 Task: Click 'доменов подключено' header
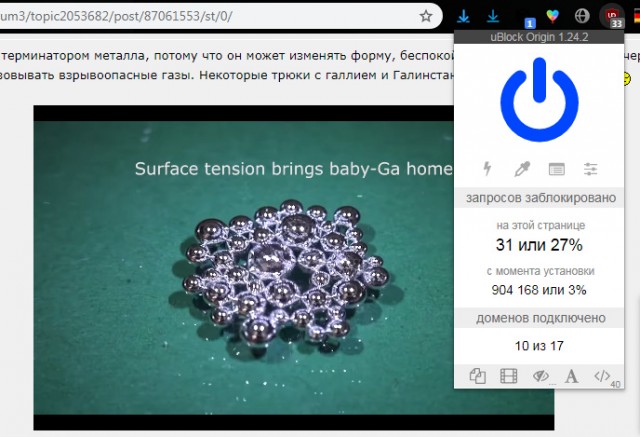[539, 318]
